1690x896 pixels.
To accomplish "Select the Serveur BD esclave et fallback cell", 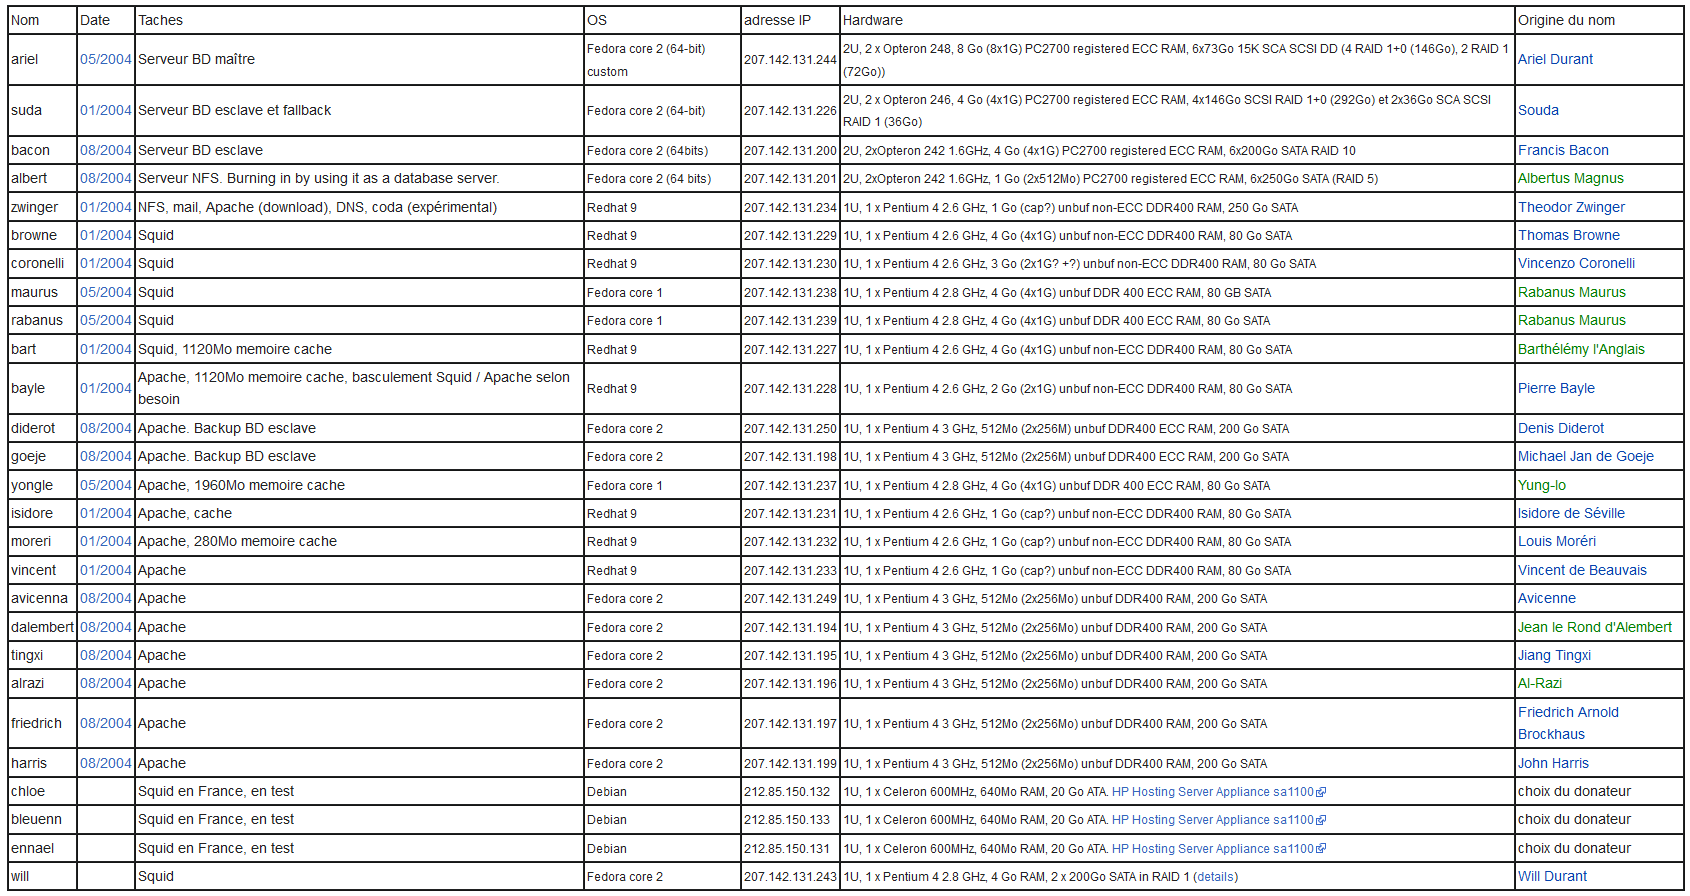I will tap(359, 110).
